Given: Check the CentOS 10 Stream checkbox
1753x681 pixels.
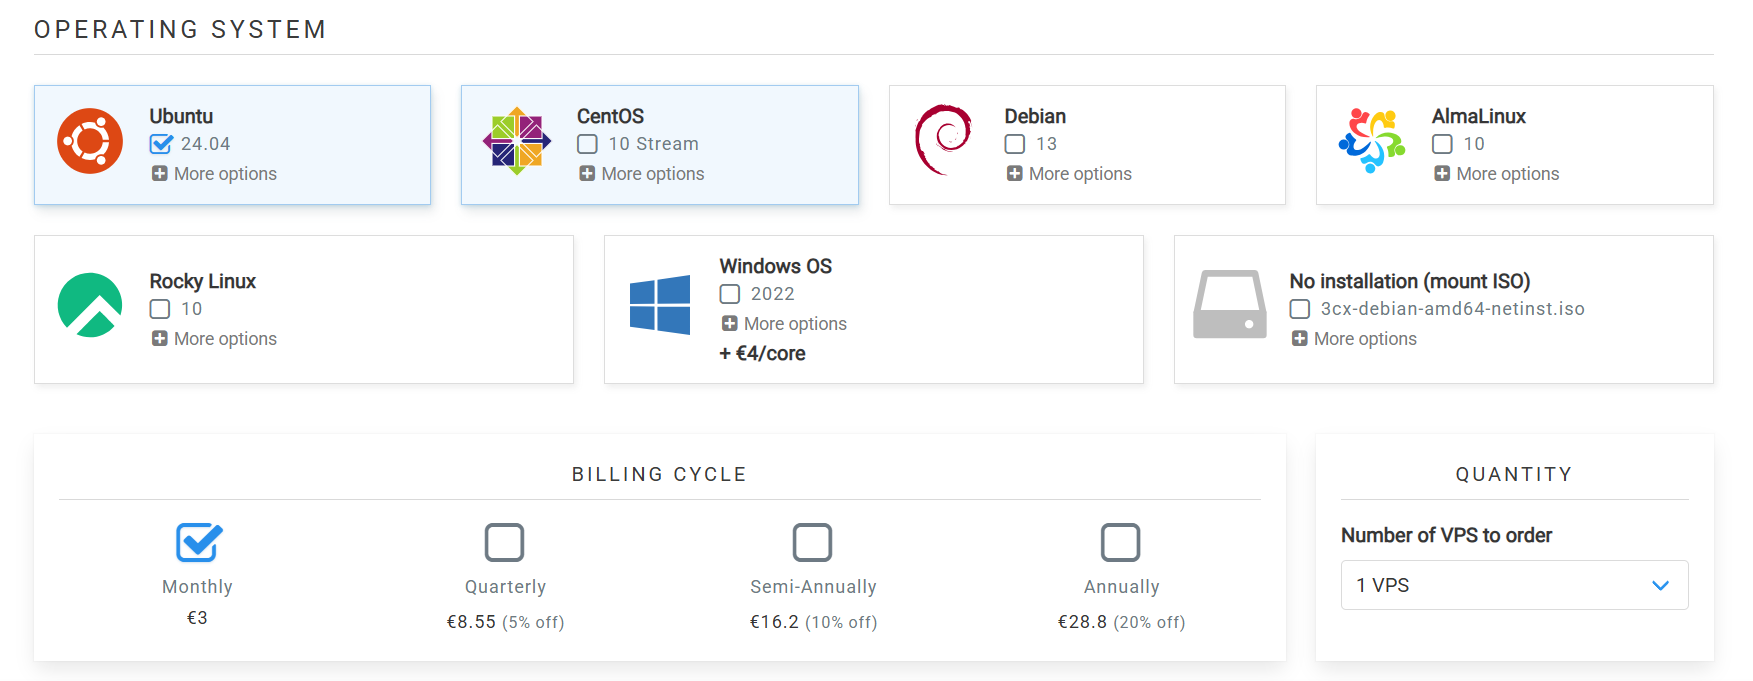Looking at the screenshot, I should (x=588, y=144).
